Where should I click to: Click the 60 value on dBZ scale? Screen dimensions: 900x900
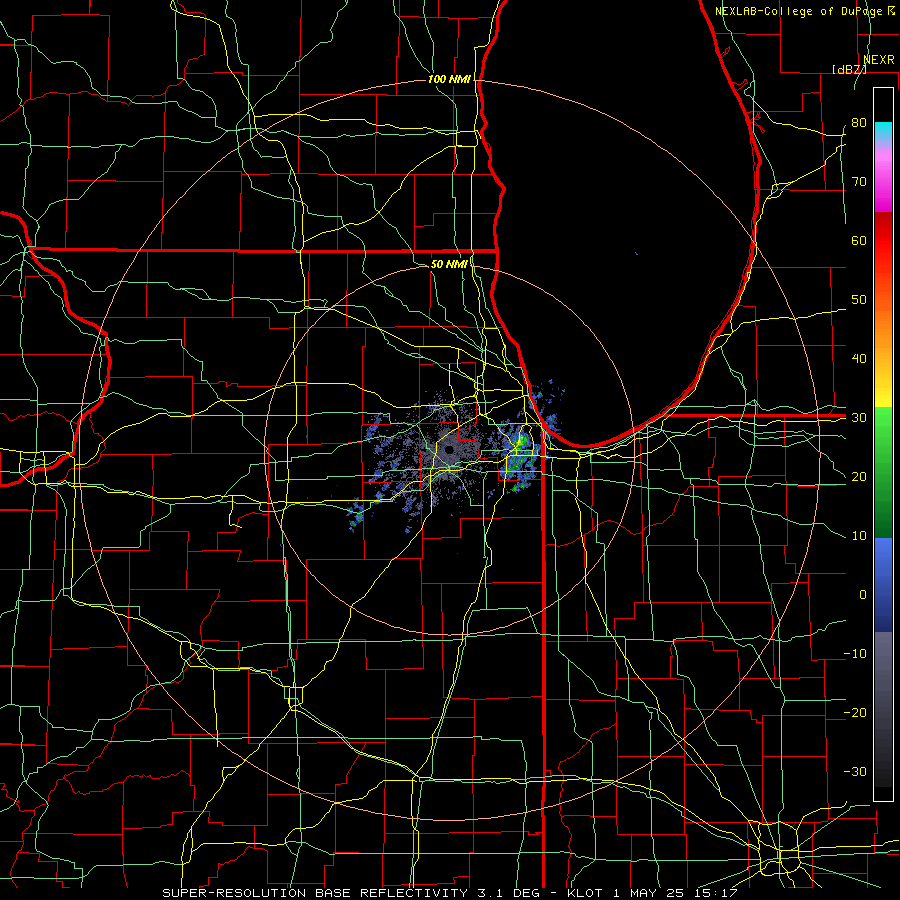click(859, 240)
